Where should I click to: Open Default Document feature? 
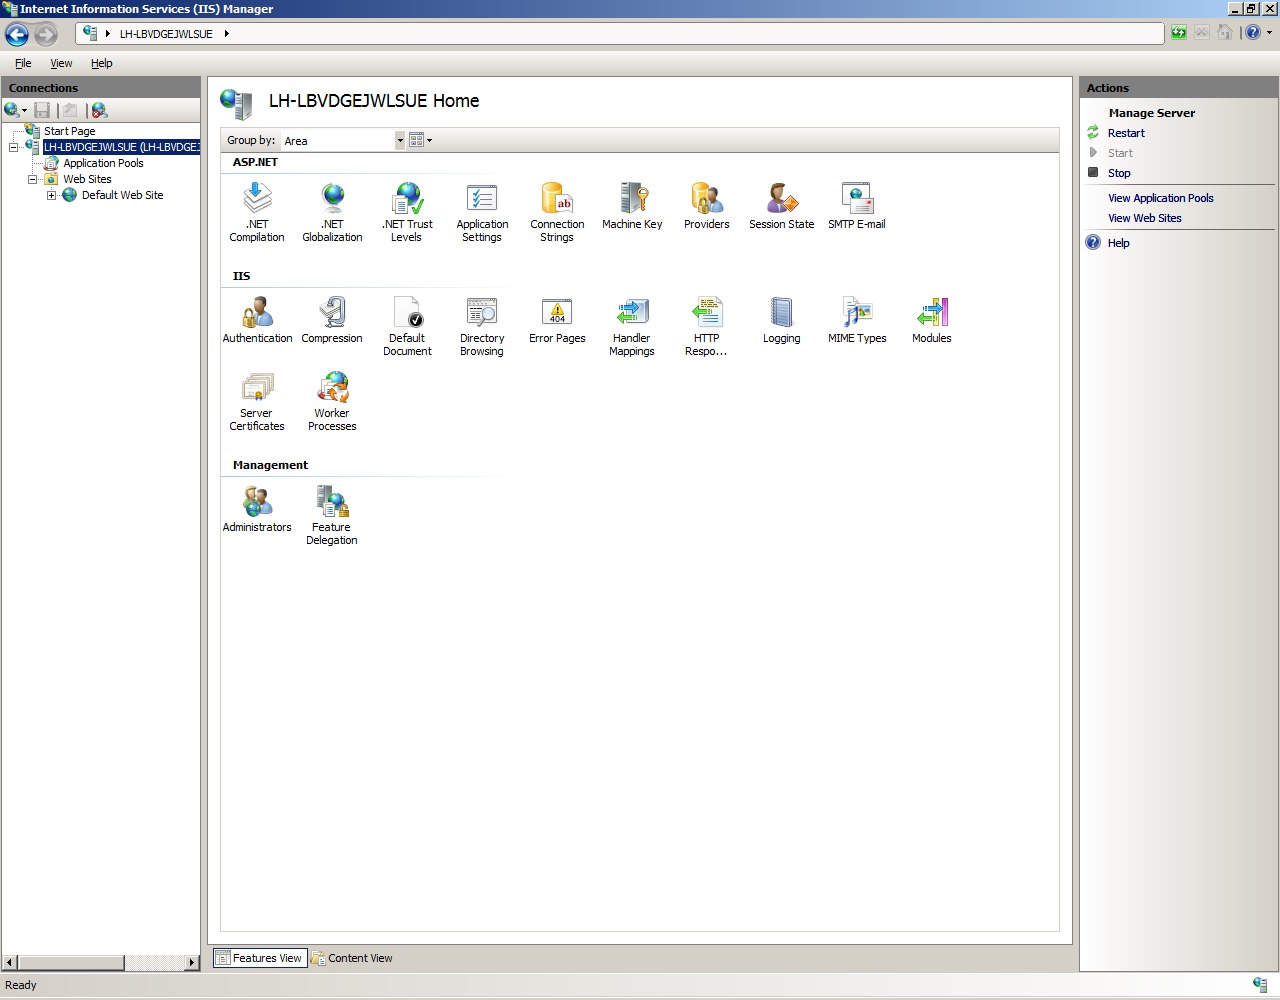click(407, 326)
